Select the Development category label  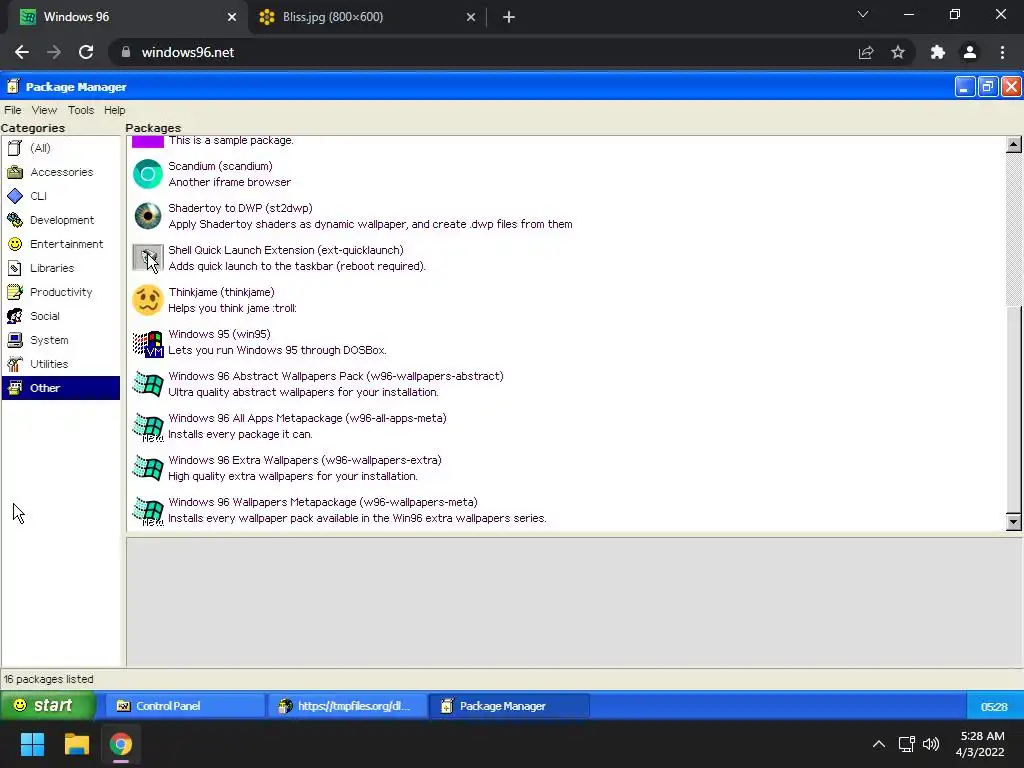pos(62,220)
